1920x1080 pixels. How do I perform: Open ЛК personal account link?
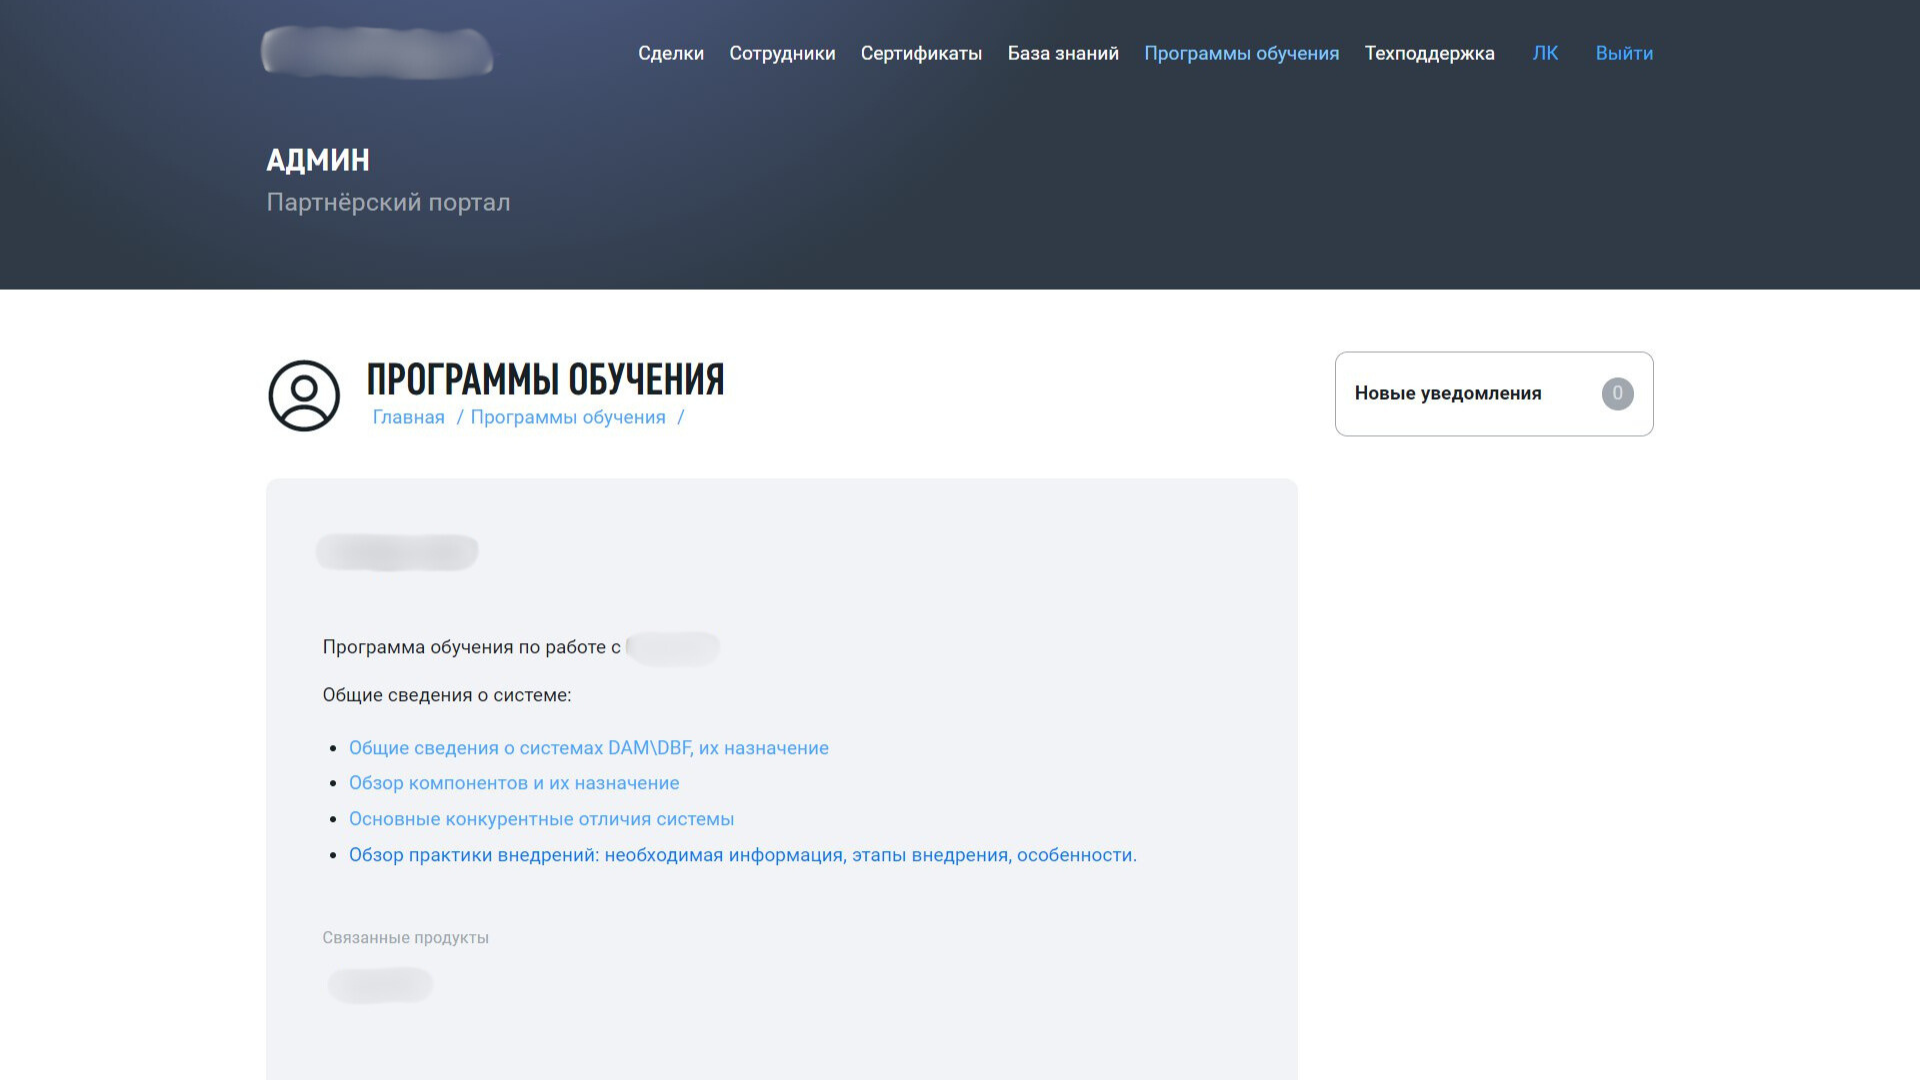click(1545, 54)
